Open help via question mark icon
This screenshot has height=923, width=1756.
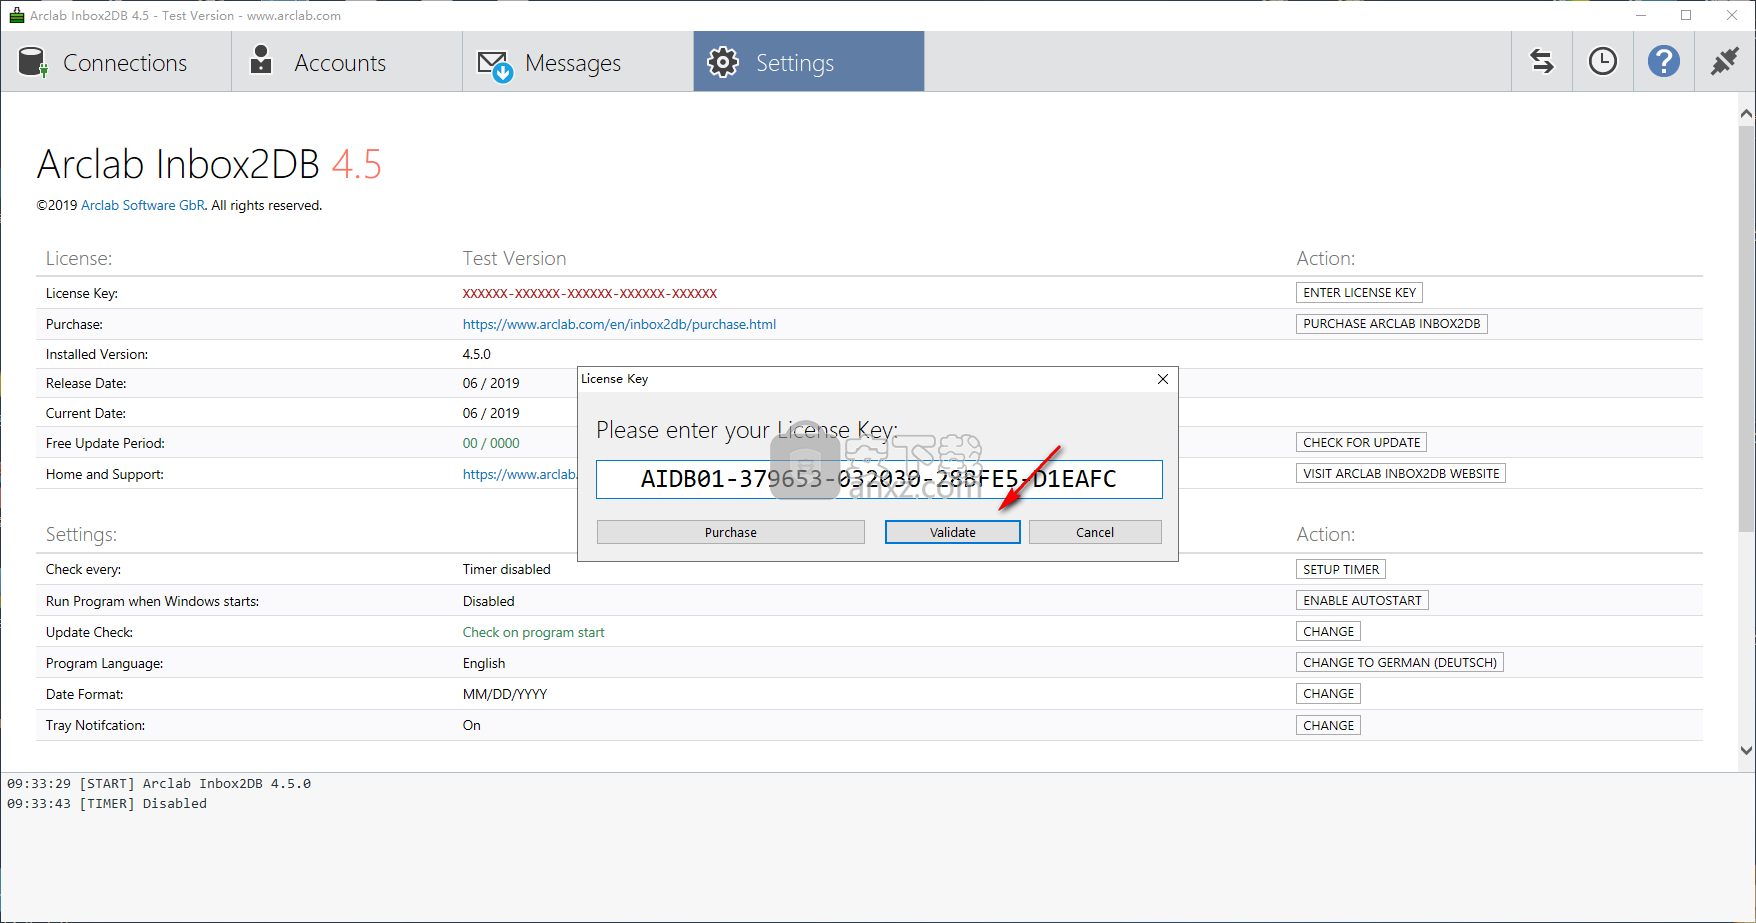pyautogui.click(x=1664, y=62)
